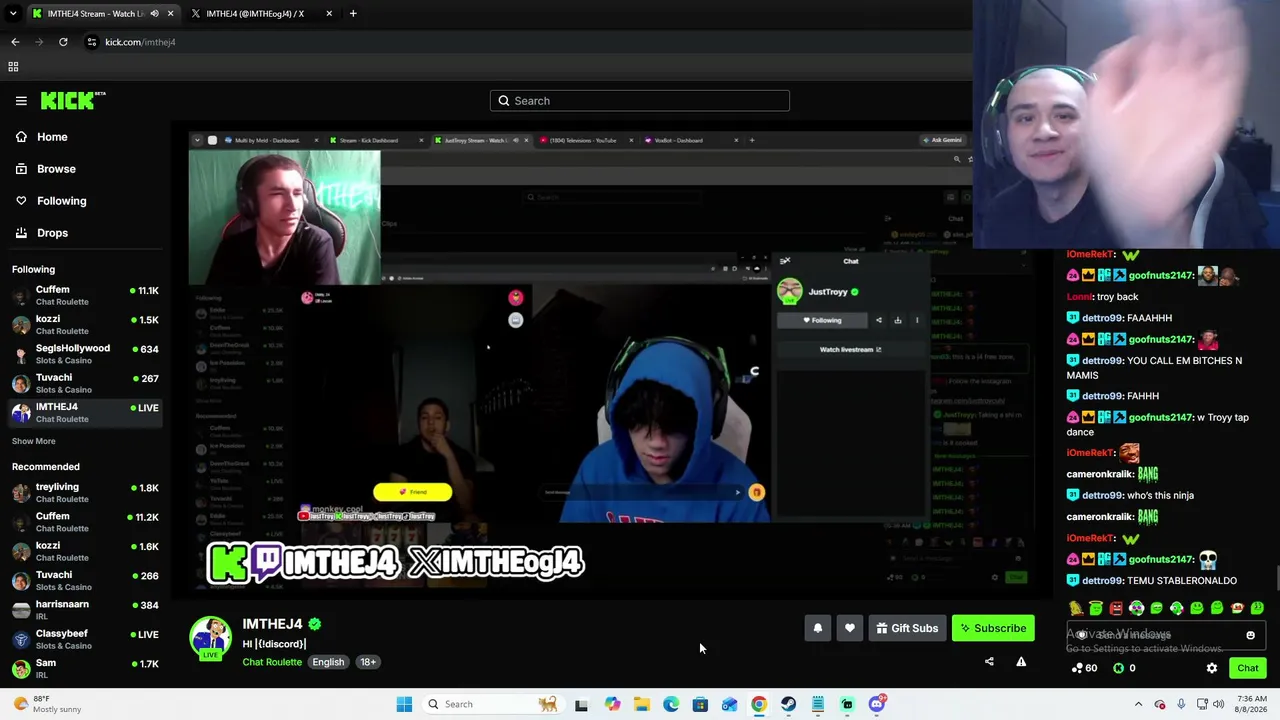Image resolution: width=1280 pixels, height=720 pixels.
Task: Click the first green emote above message box
Action: (1096, 608)
